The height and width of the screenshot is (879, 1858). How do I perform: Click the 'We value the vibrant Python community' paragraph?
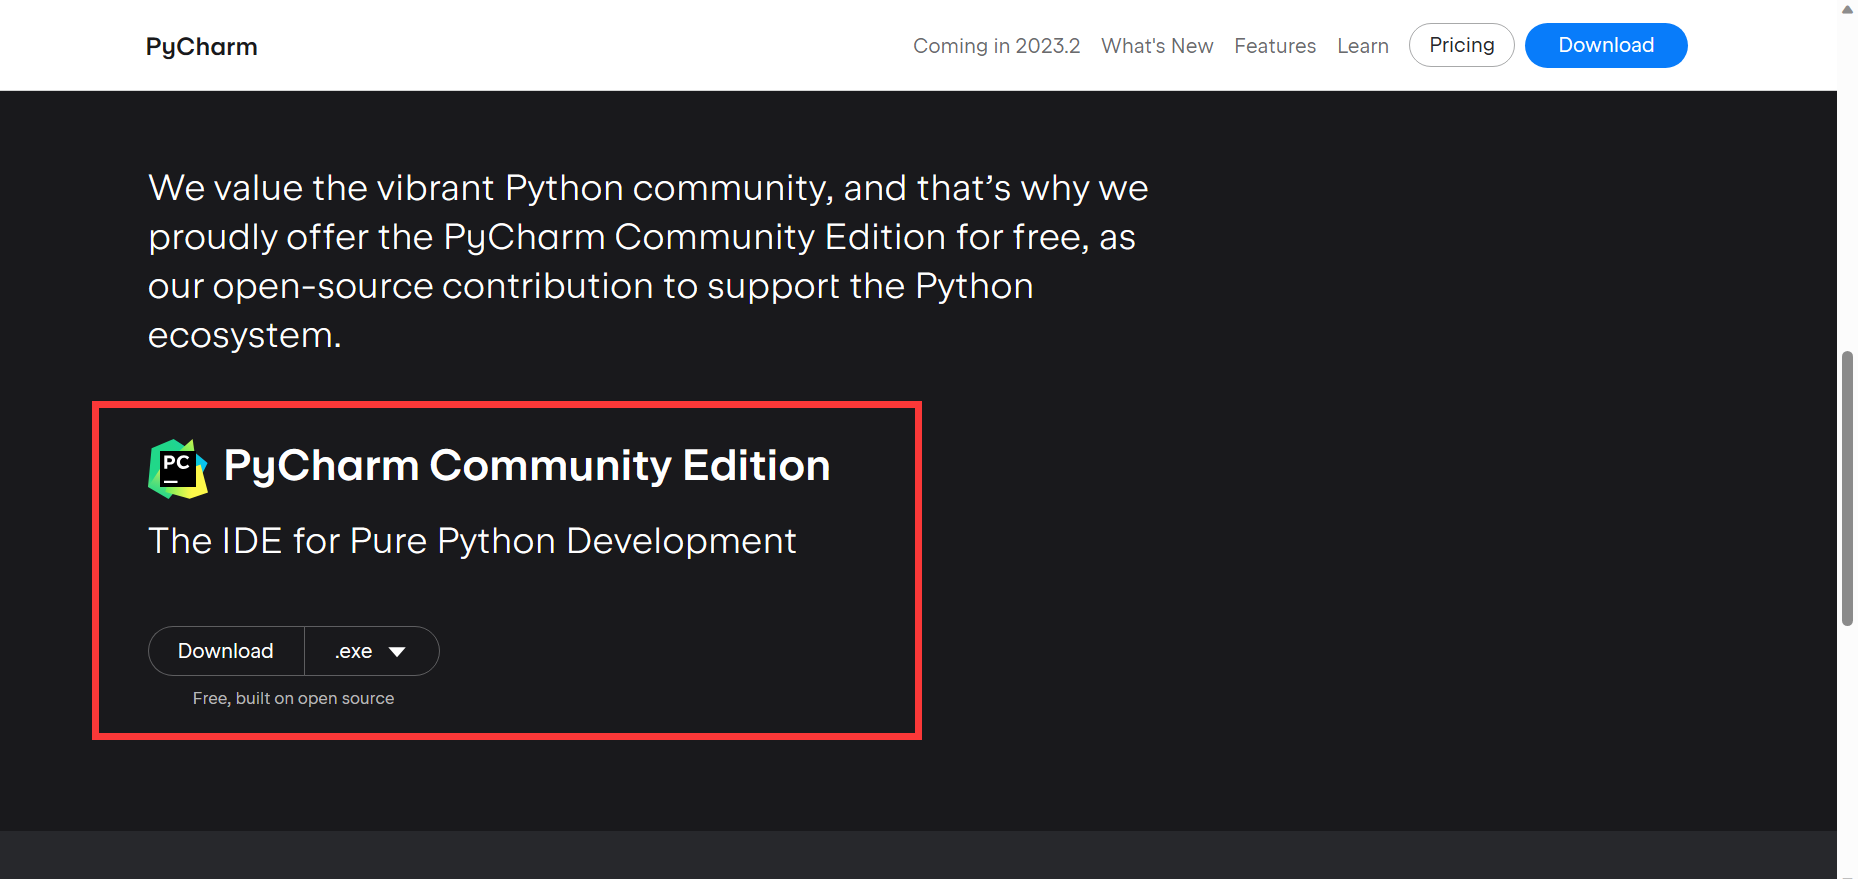648,261
